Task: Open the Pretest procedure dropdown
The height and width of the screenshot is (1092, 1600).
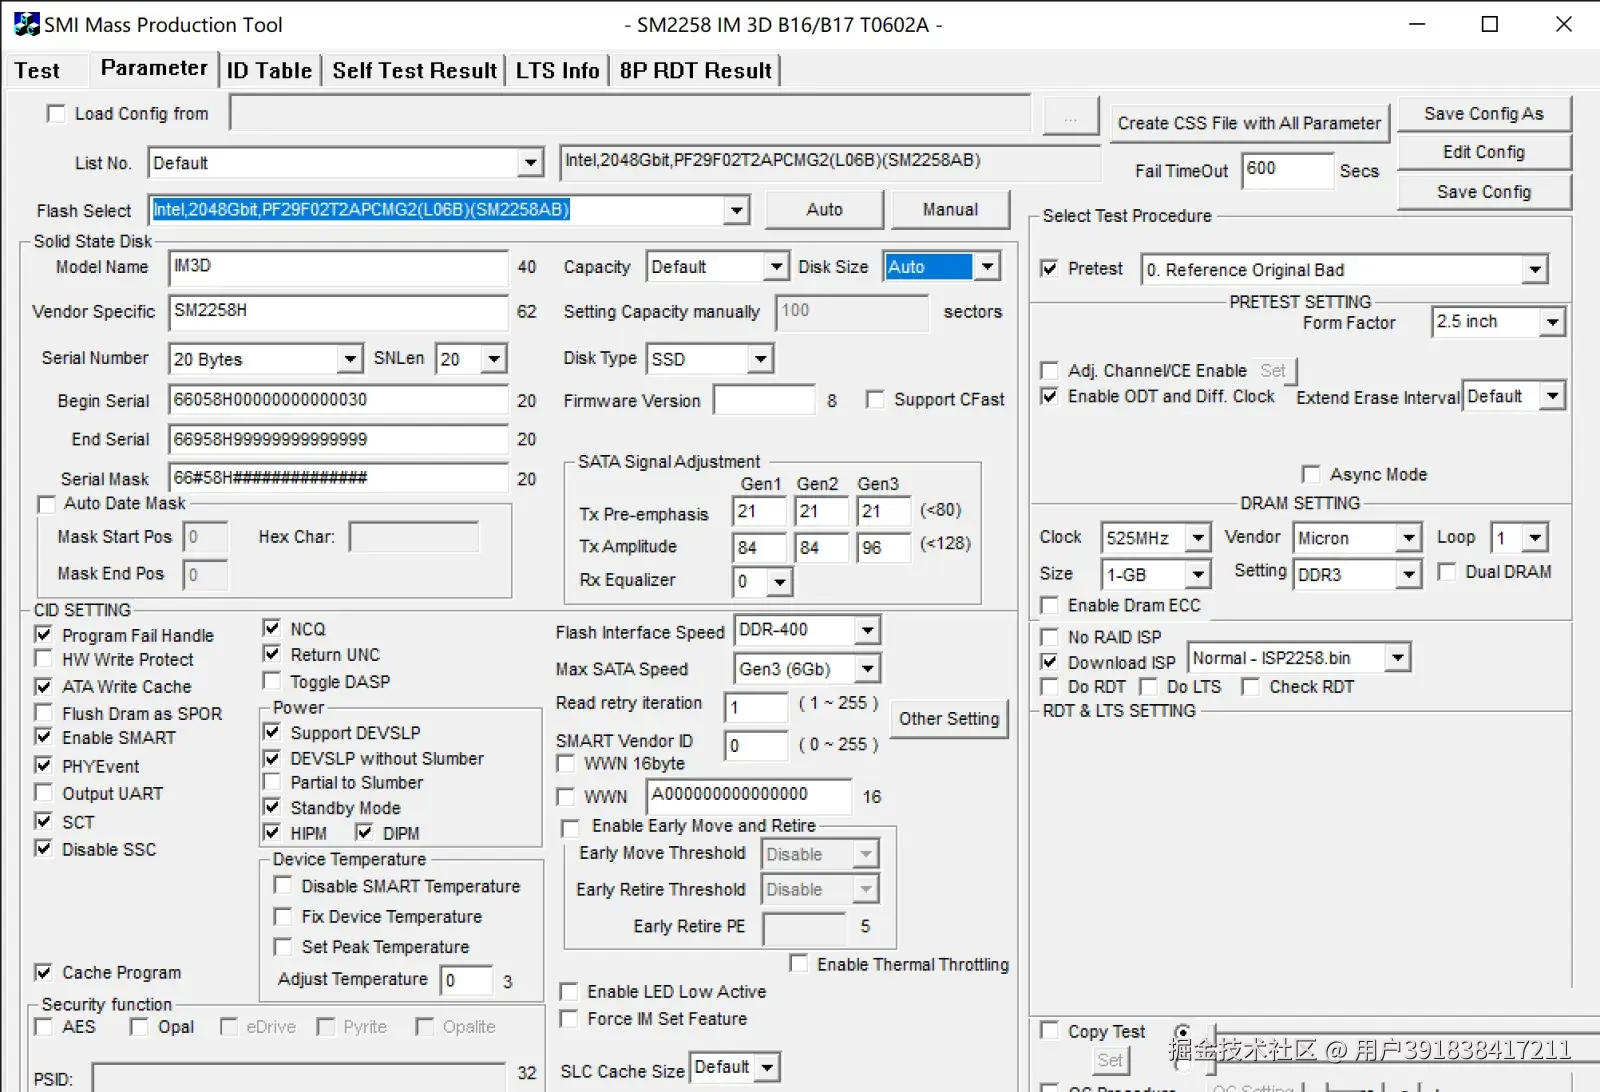Action: point(1535,270)
